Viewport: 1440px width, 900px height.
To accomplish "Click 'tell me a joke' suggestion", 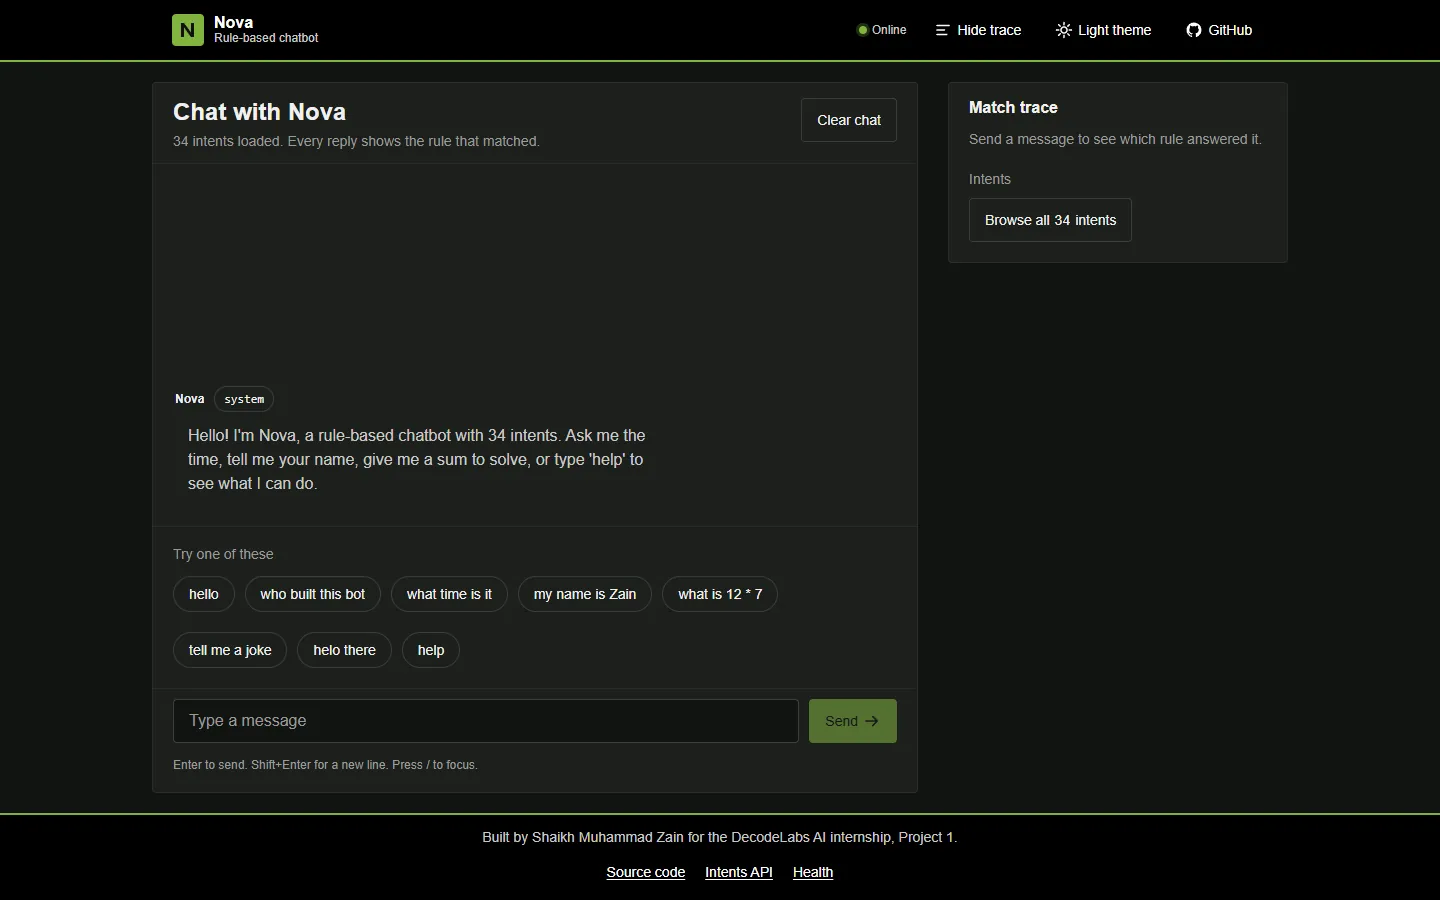I will pos(230,650).
